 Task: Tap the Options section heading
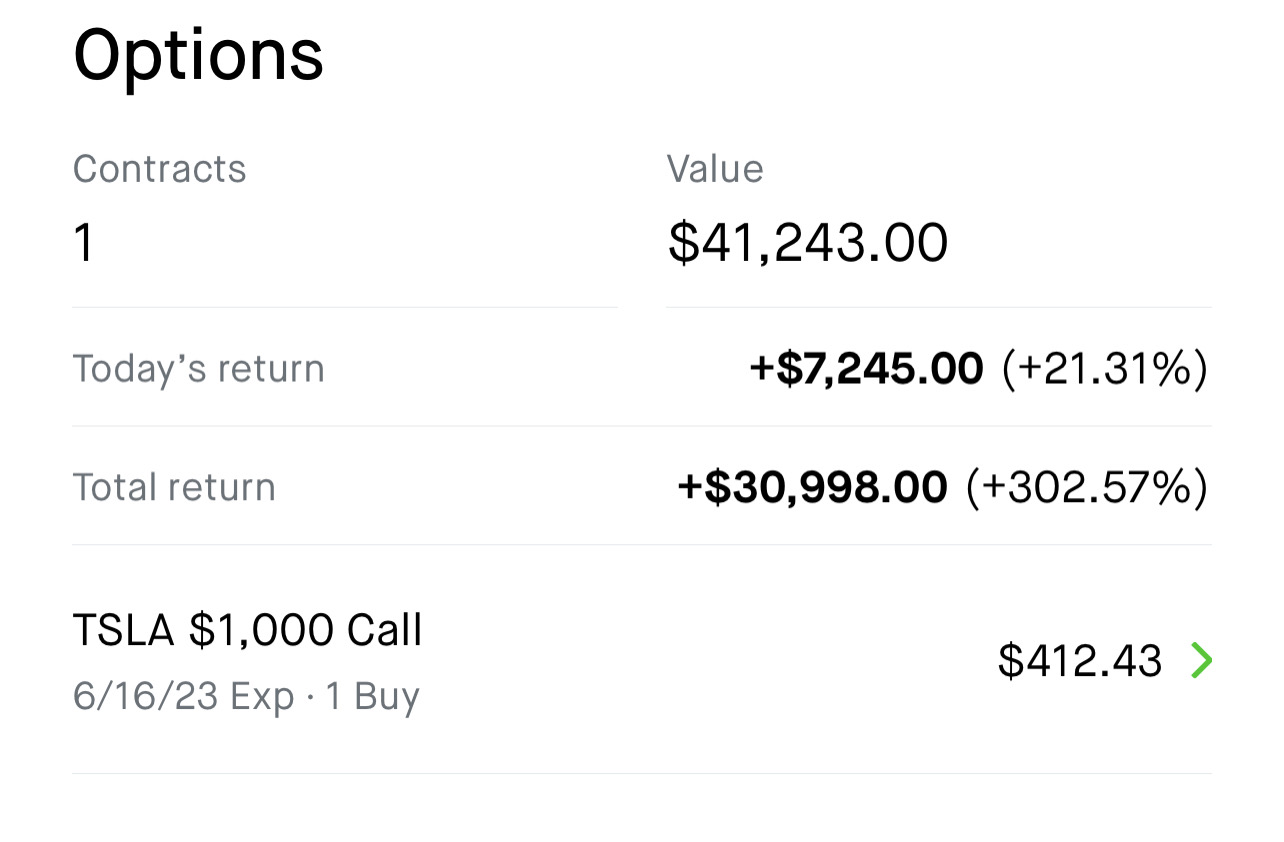point(198,55)
